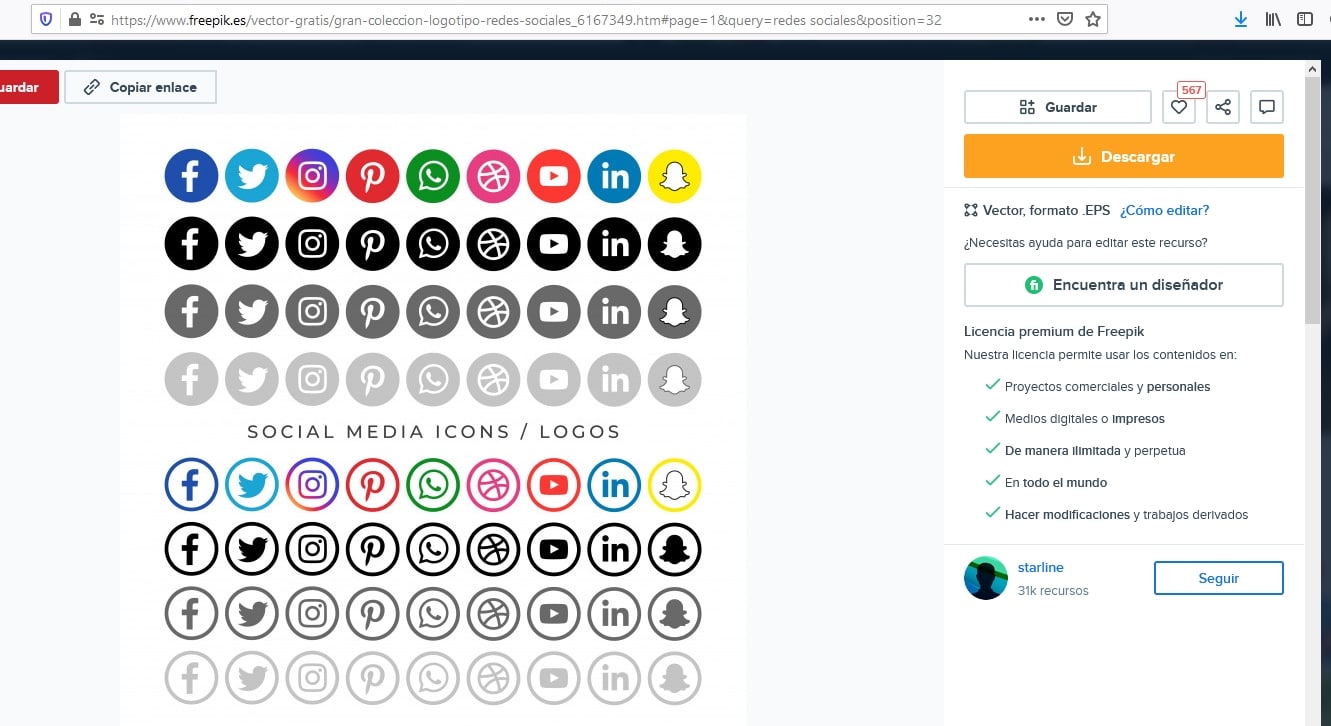Click red YouTube icon in top row
The height and width of the screenshot is (726, 1331).
pyautogui.click(x=554, y=176)
